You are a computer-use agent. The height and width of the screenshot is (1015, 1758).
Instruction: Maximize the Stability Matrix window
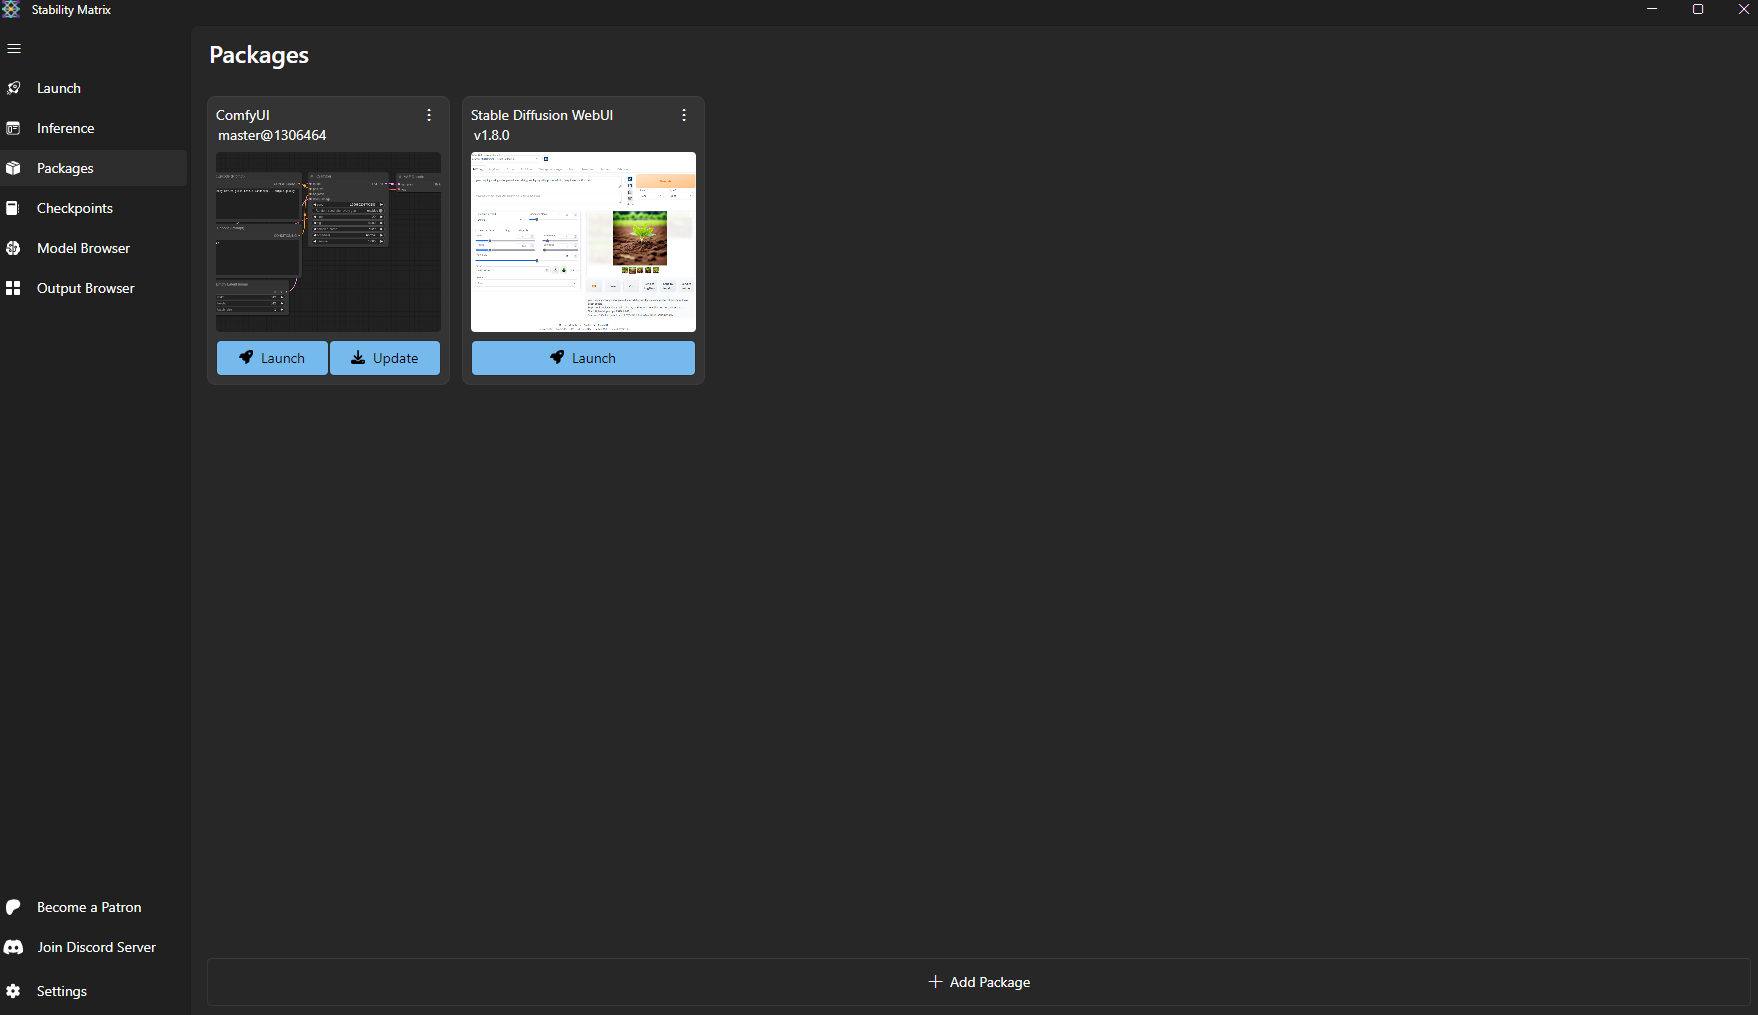tap(1698, 9)
